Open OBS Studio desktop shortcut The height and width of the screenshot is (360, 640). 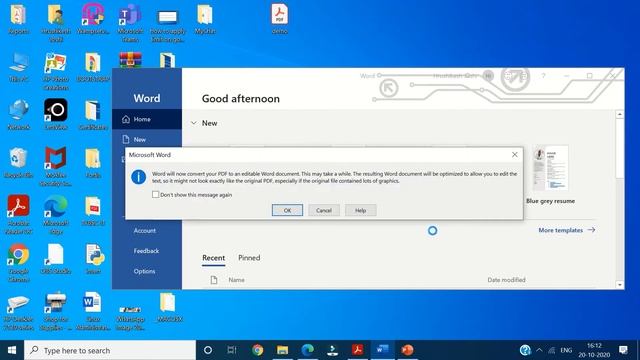[56, 259]
